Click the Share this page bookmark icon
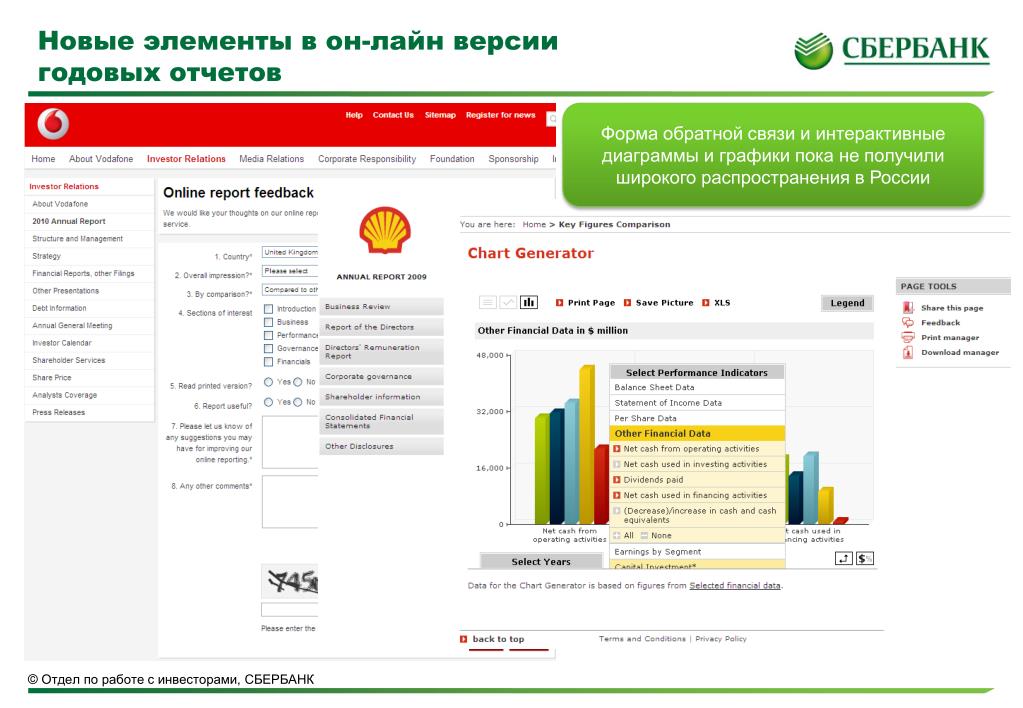This screenshot has width=1023, height=708. [x=908, y=307]
